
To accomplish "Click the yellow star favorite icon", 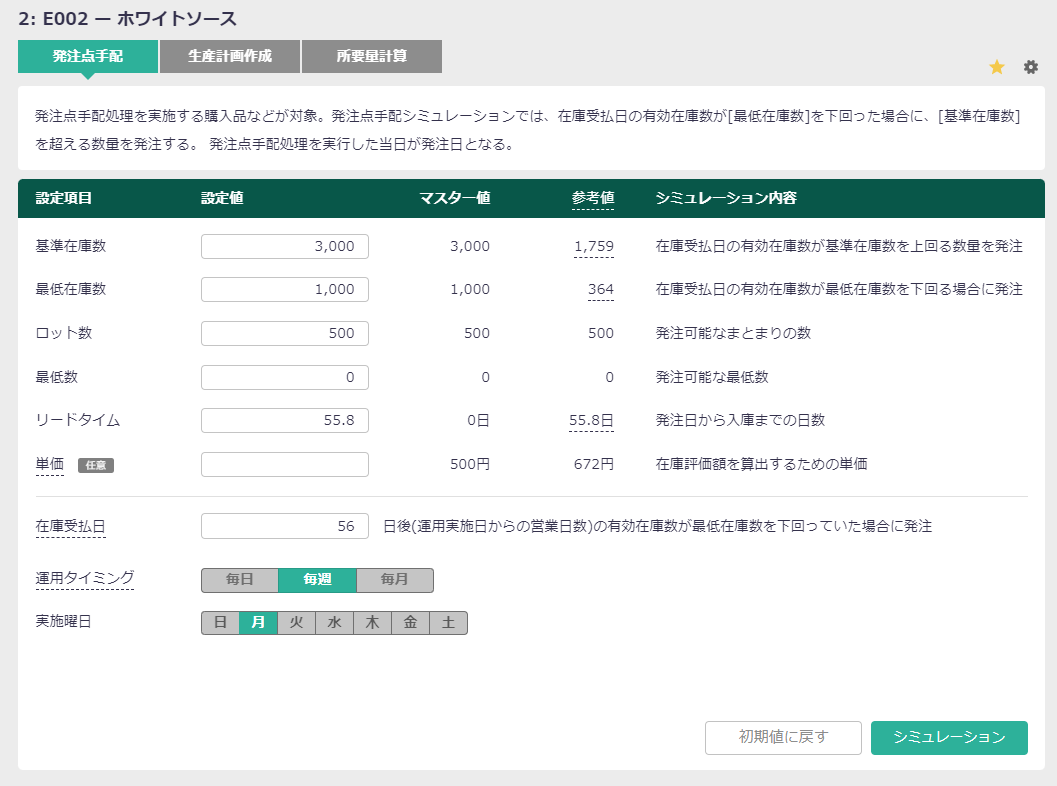I will coord(996,67).
